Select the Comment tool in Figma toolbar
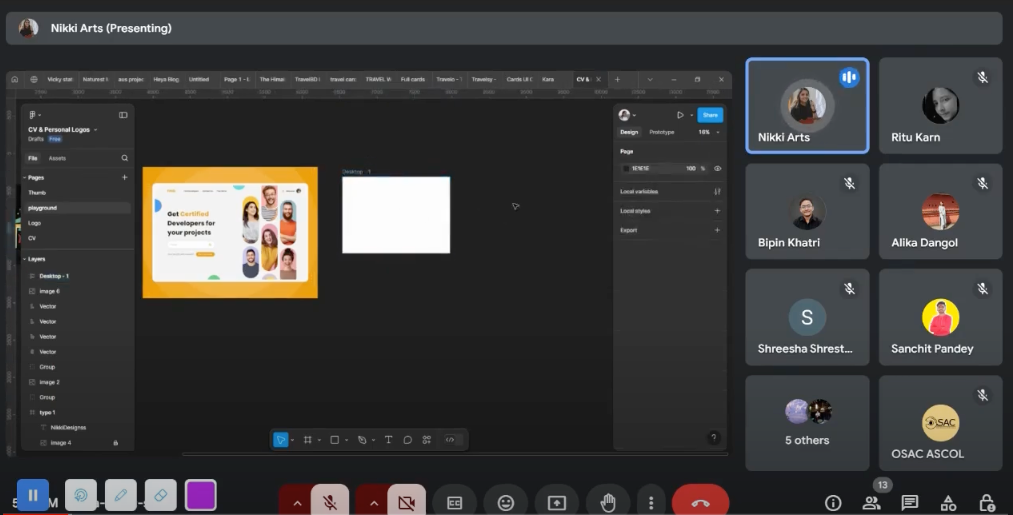The width and height of the screenshot is (1013, 515). [408, 440]
